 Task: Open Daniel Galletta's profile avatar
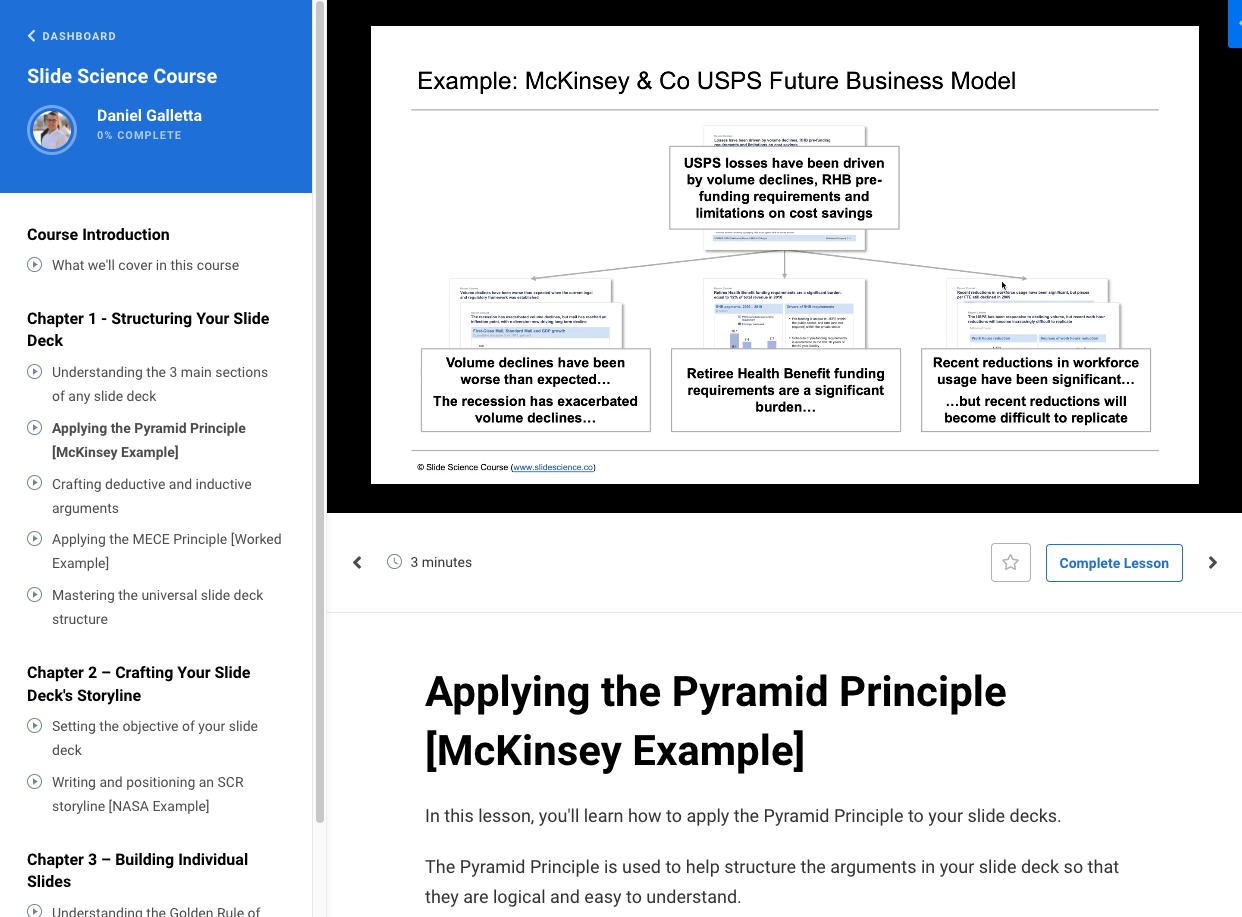coord(52,129)
